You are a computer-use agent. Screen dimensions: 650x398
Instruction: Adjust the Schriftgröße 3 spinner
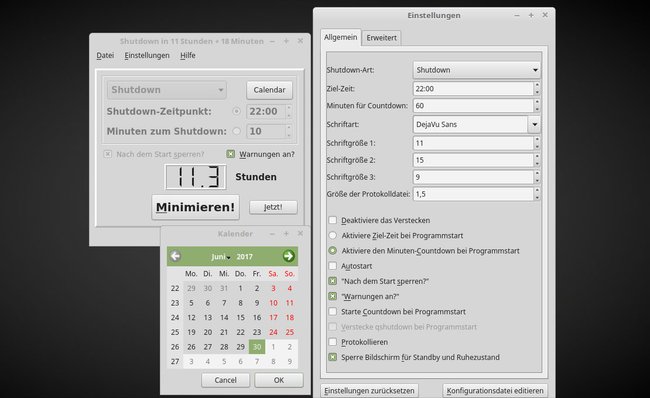537,177
